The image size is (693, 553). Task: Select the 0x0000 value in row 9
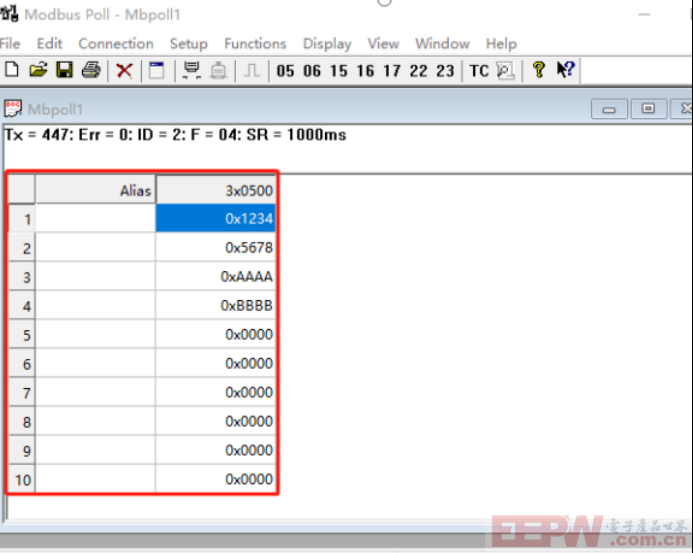point(216,450)
